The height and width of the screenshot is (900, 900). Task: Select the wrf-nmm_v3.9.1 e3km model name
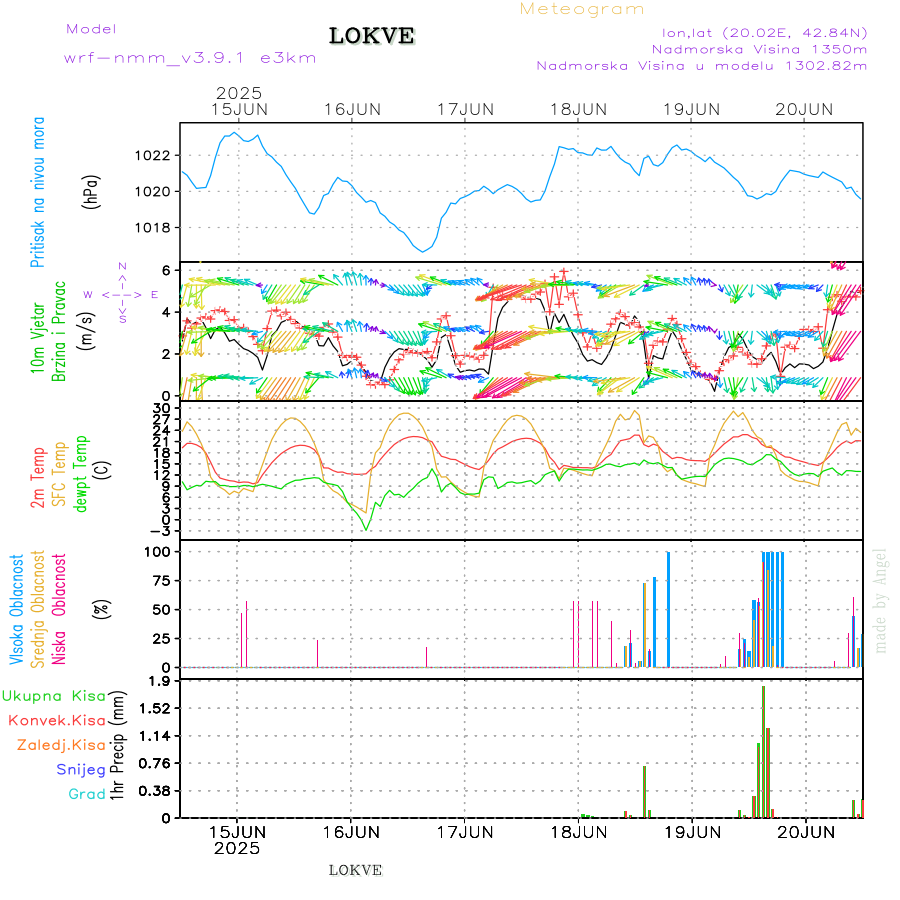(x=190, y=58)
